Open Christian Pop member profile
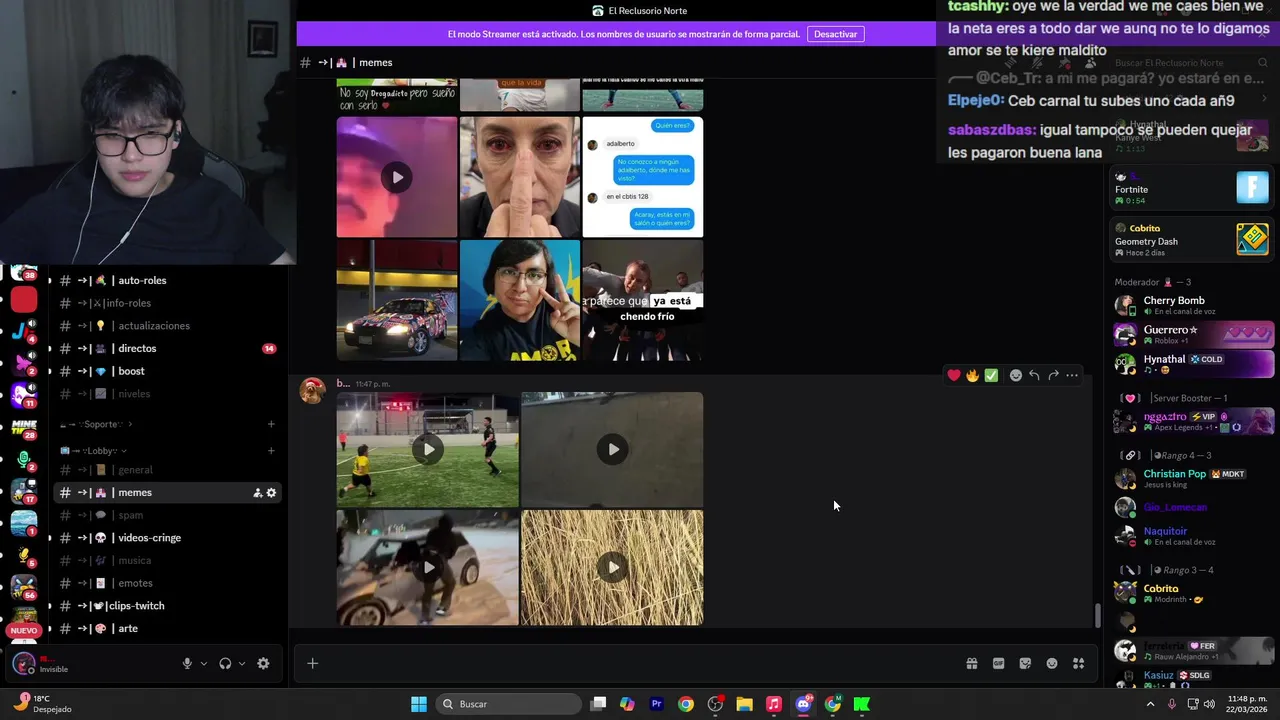The width and height of the screenshot is (1280, 720). pyautogui.click(x=1194, y=478)
